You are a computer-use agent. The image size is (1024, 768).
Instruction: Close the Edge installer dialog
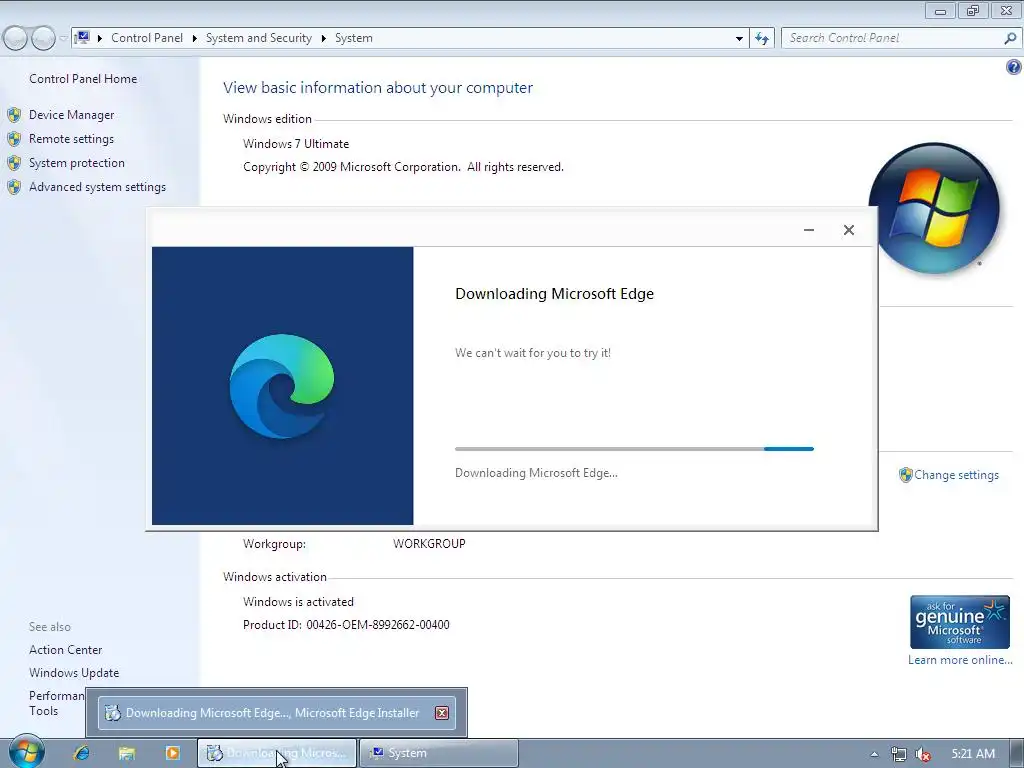848,230
